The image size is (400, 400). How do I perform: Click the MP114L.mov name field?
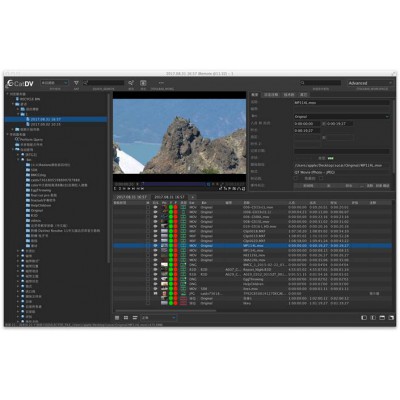click(341, 103)
